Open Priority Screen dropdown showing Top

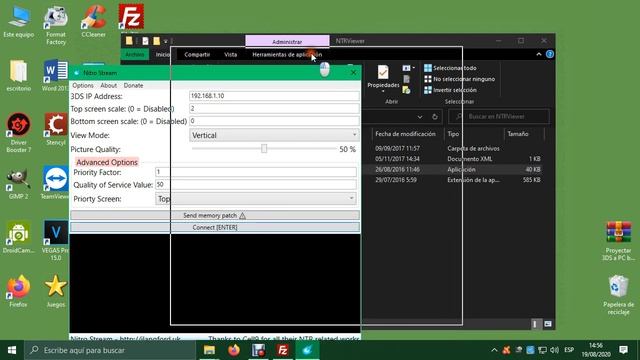tap(256, 199)
